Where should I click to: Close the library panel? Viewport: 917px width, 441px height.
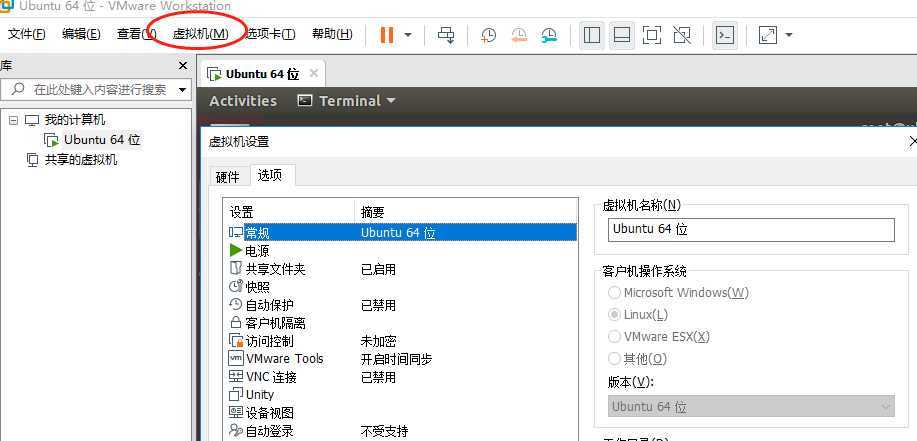coord(183,66)
